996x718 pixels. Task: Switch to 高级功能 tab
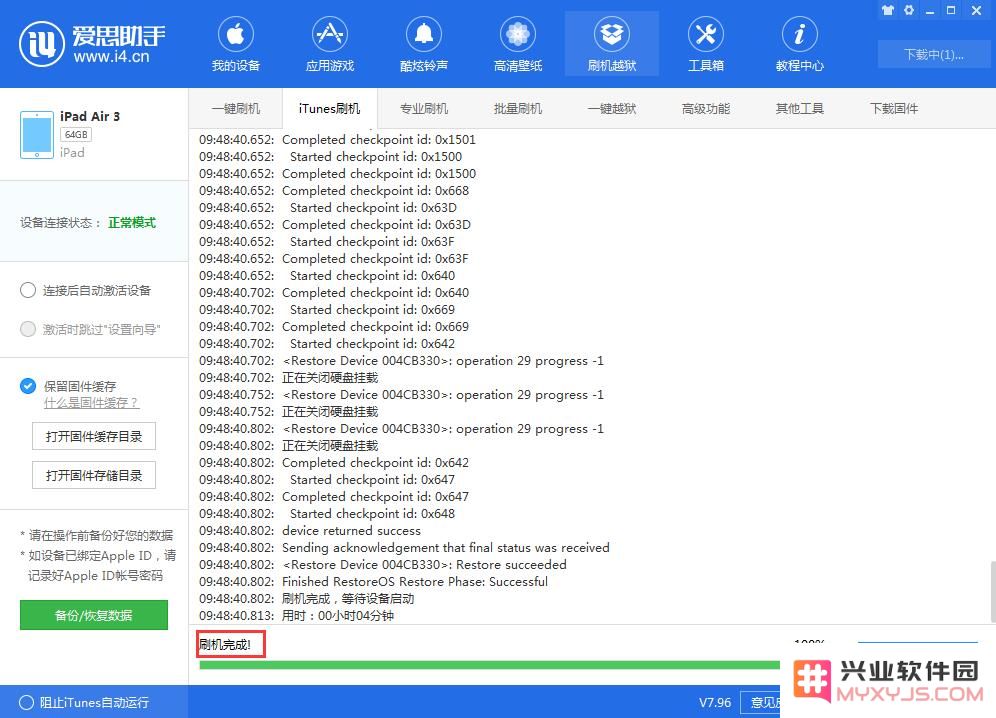click(x=705, y=109)
